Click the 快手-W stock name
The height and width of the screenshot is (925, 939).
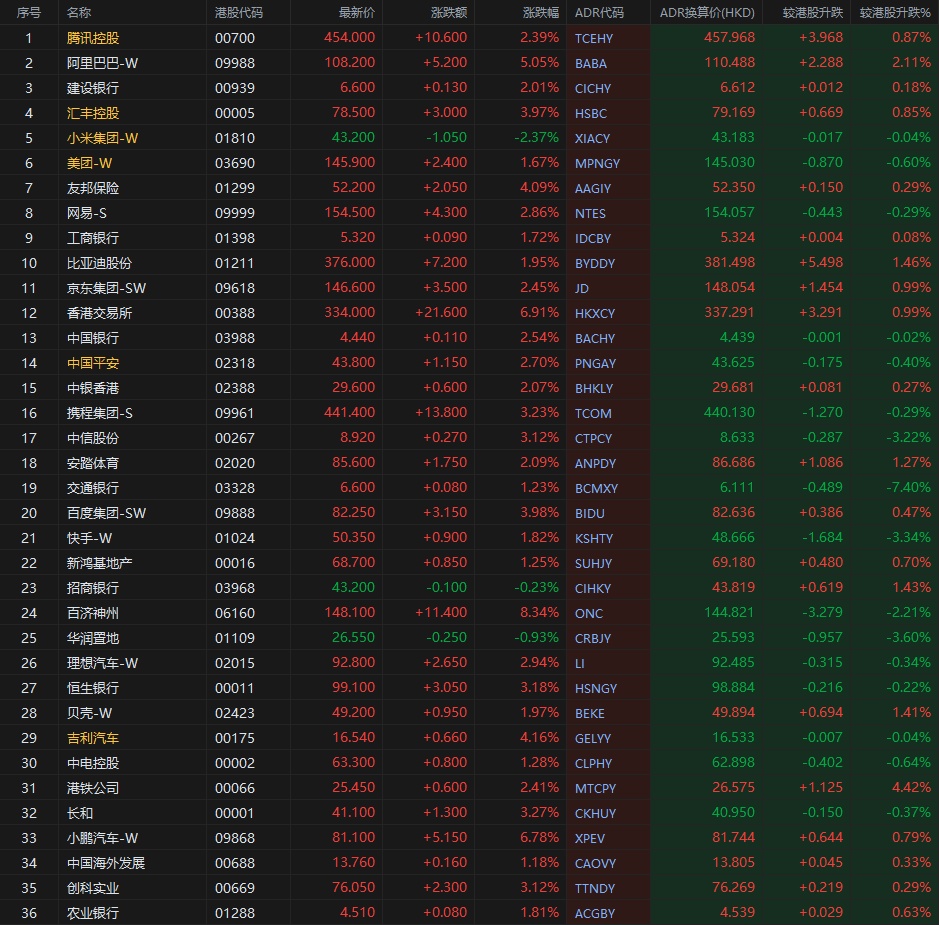pos(89,538)
